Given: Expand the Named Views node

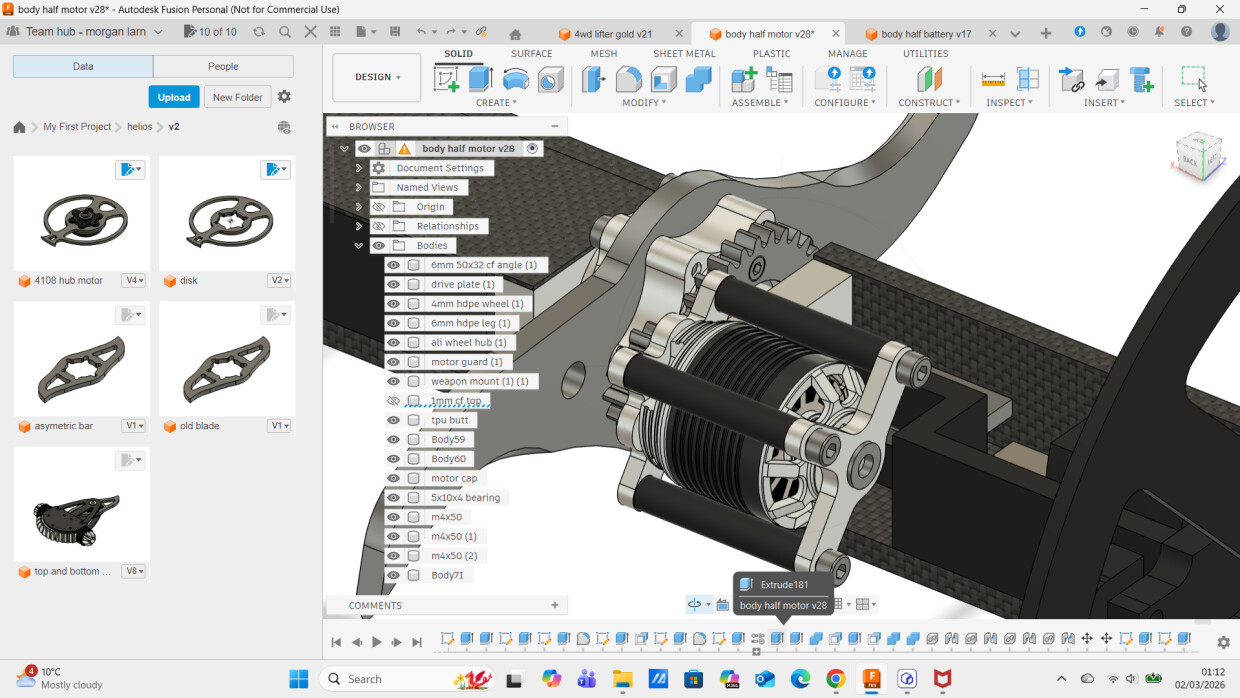Looking at the screenshot, I should click(358, 187).
